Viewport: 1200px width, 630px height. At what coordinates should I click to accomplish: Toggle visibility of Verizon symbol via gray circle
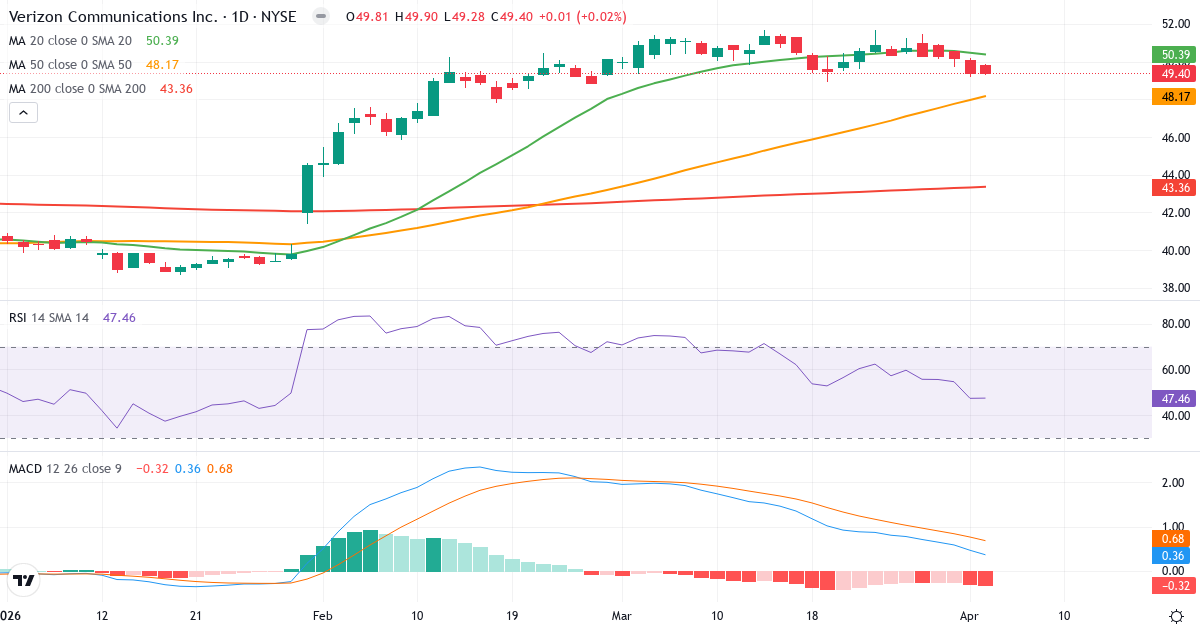[x=319, y=16]
